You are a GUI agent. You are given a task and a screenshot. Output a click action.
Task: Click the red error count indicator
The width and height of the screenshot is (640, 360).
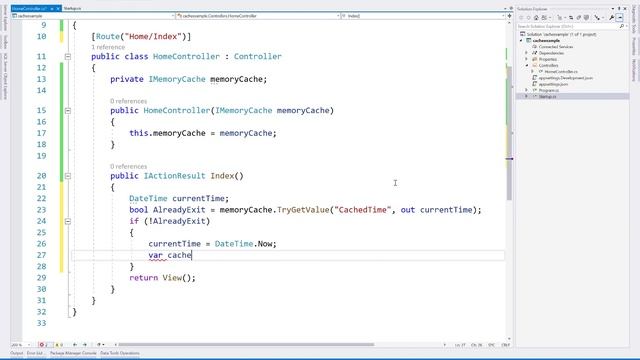[x=44, y=345]
